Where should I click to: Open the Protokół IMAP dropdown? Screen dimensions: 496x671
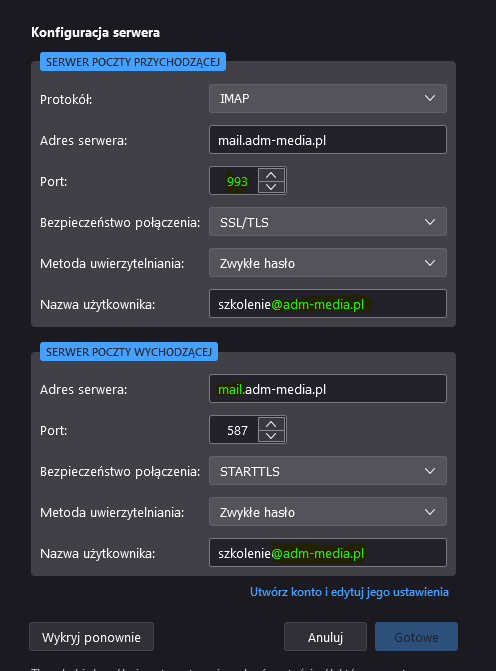328,98
